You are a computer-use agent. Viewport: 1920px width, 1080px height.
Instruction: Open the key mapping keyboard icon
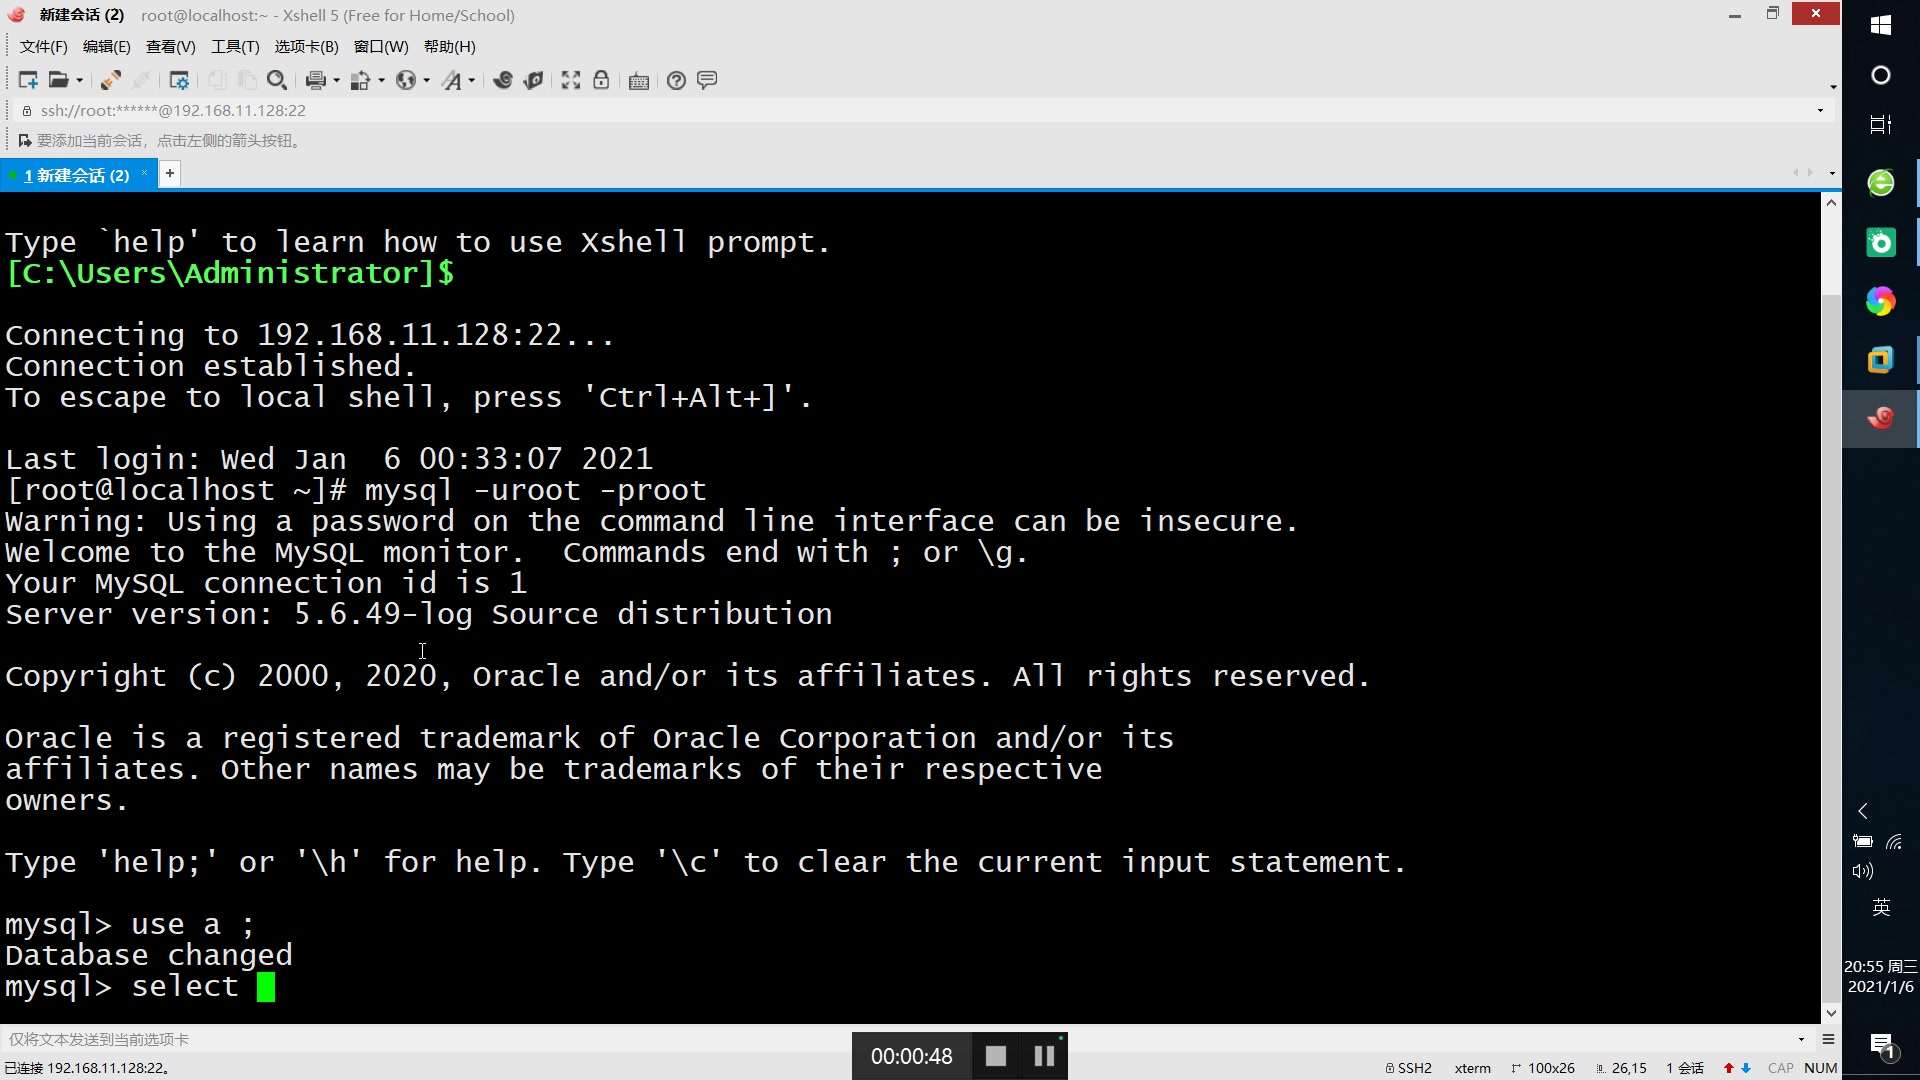(639, 81)
